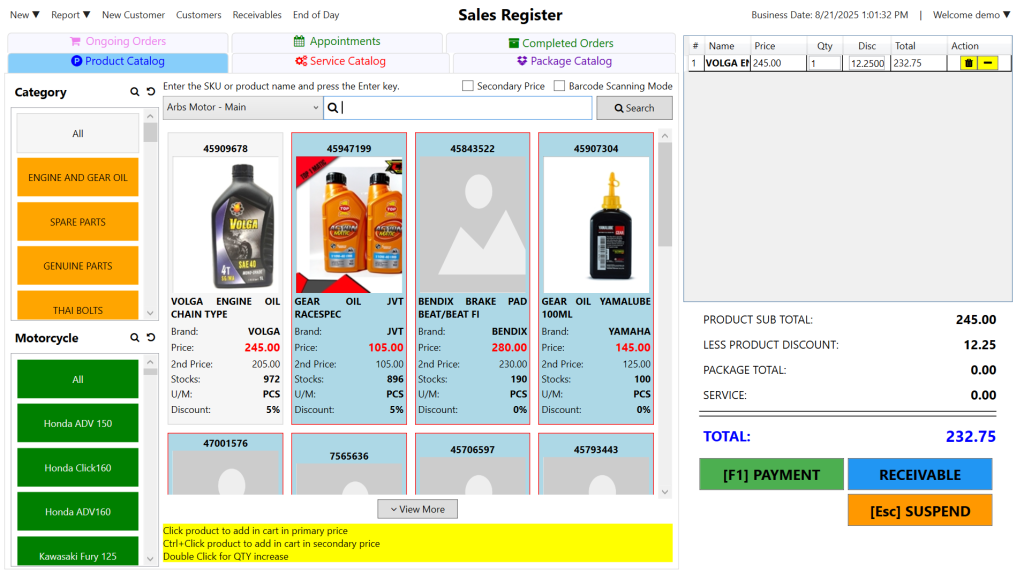
Task: Click the Product Catalog P icon
Action: (76, 61)
